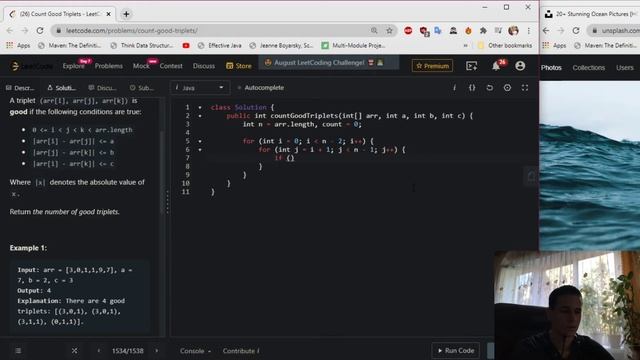This screenshot has height=360, width=640.
Task: Collapse code fold arrow on line 6
Action: pos(200,150)
